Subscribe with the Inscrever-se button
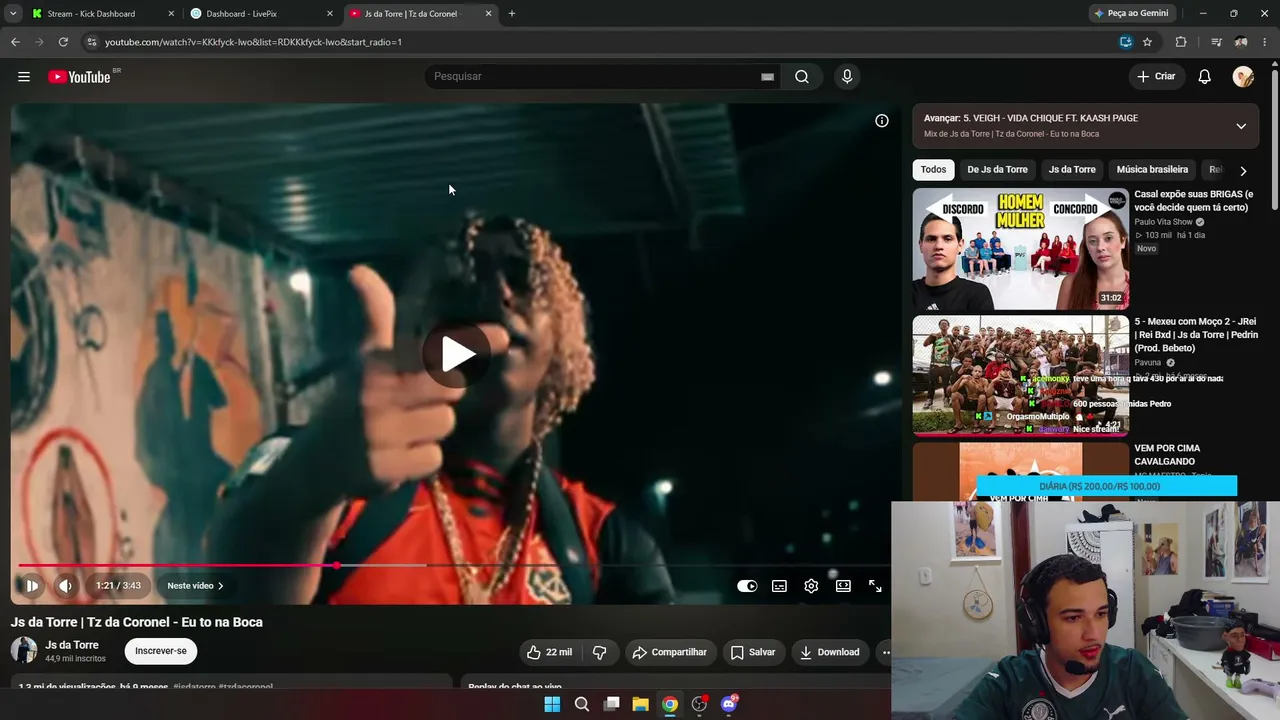 [x=161, y=651]
